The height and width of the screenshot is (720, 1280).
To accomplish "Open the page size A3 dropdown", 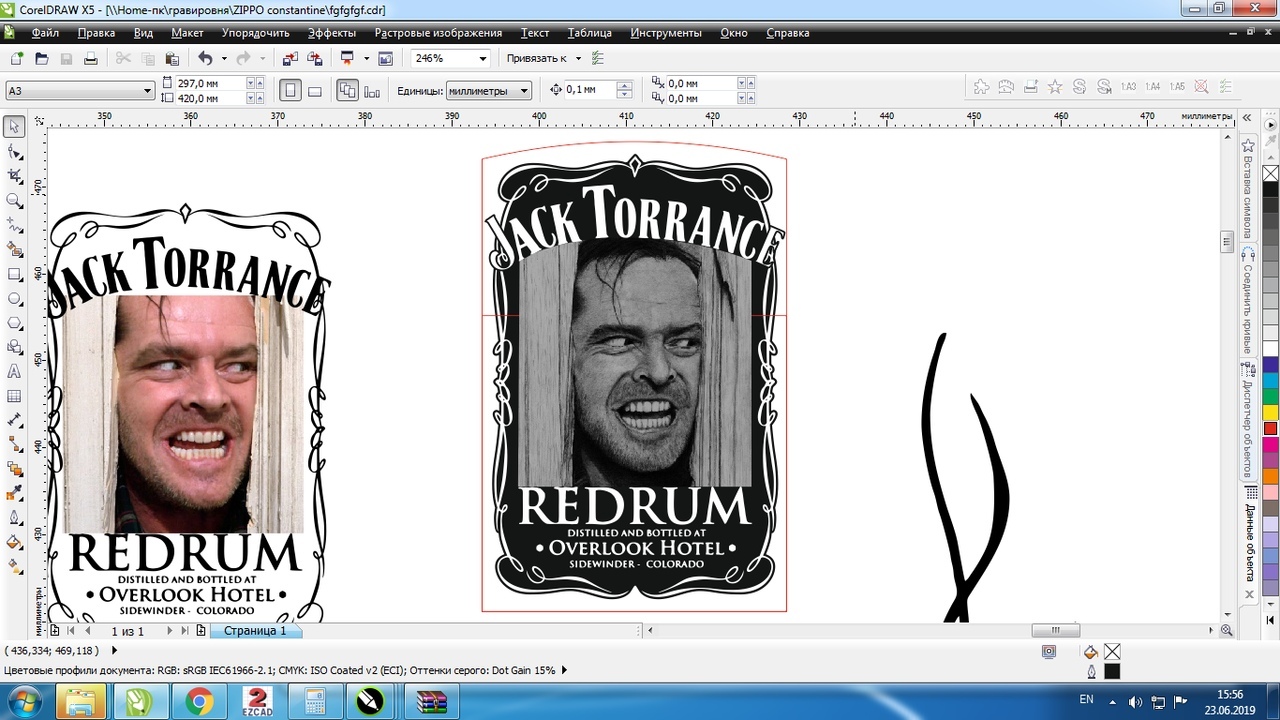I will 147,91.
